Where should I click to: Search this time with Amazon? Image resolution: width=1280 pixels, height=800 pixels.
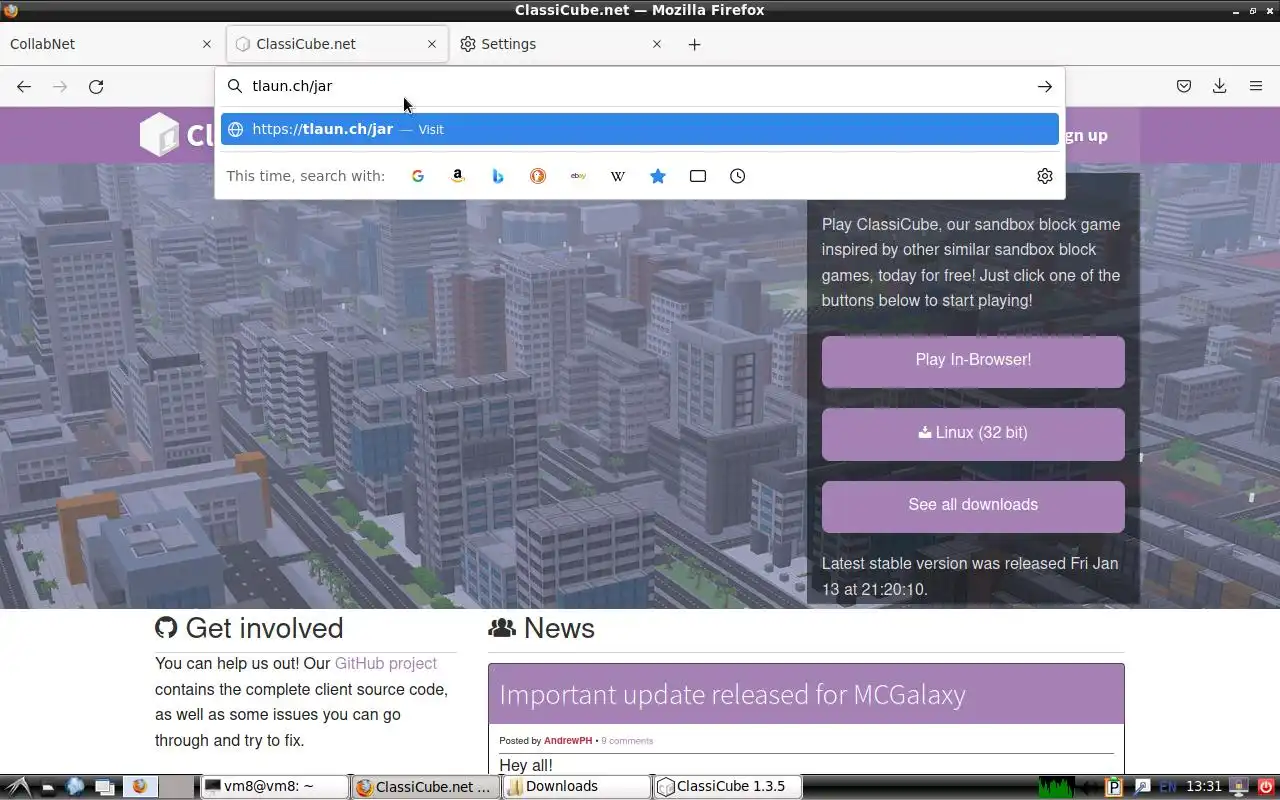(458, 176)
